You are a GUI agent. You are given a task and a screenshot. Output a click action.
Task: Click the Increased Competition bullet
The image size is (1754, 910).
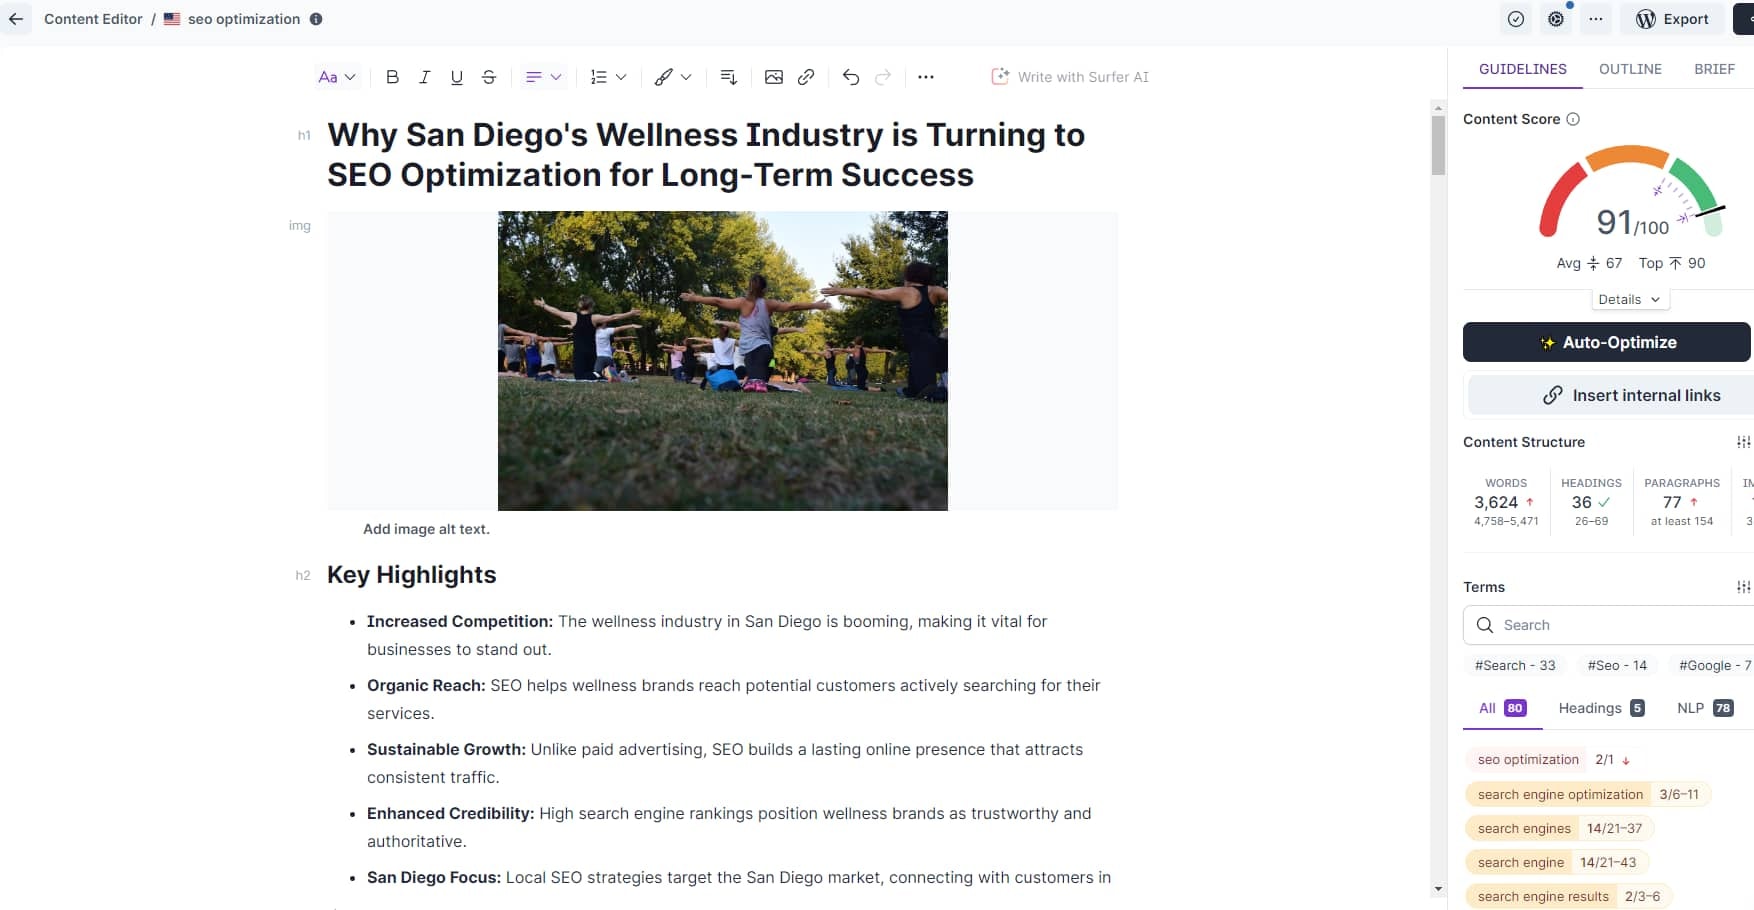click(707, 635)
